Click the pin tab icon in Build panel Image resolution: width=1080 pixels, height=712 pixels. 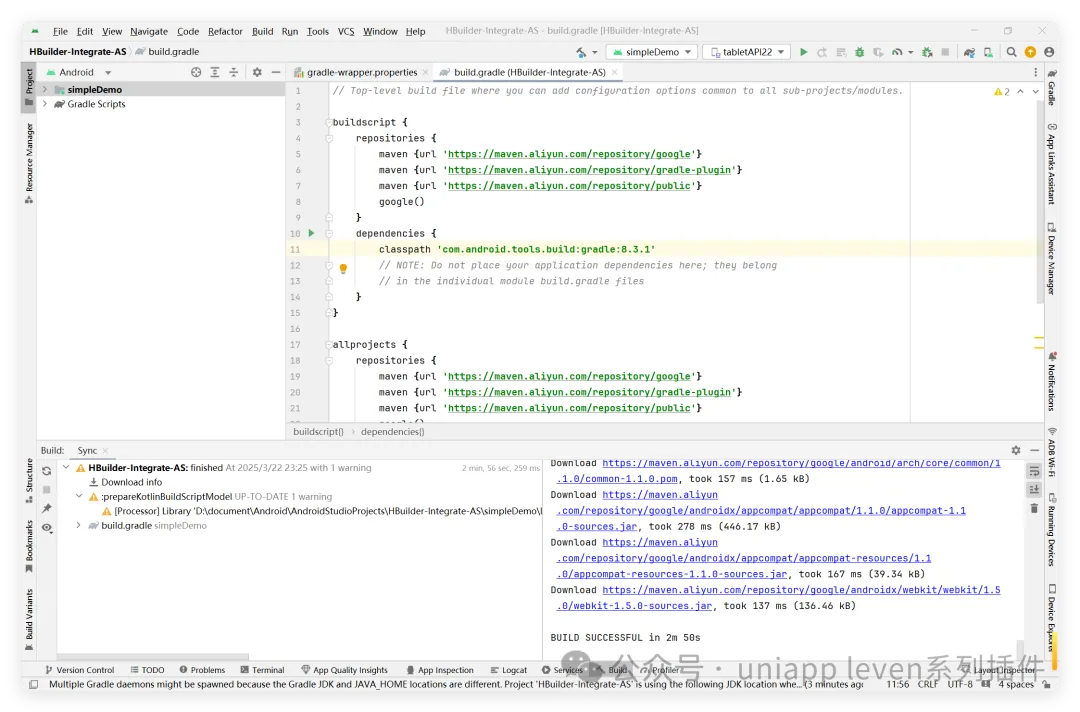[x=47, y=508]
